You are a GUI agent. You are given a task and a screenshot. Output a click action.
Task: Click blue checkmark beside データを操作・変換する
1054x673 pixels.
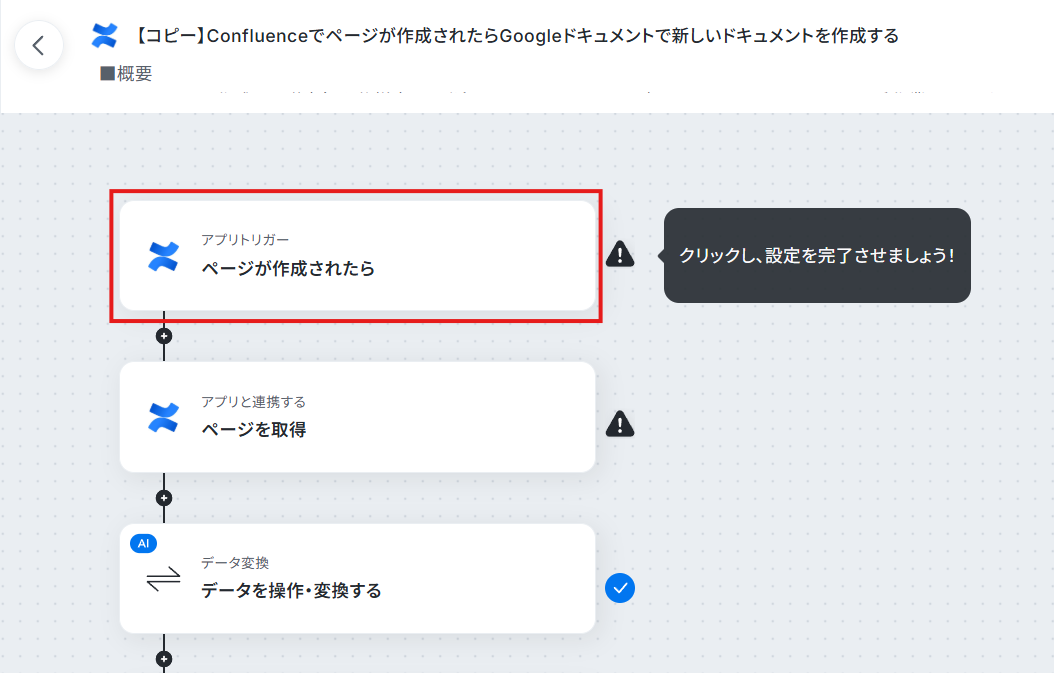[620, 588]
